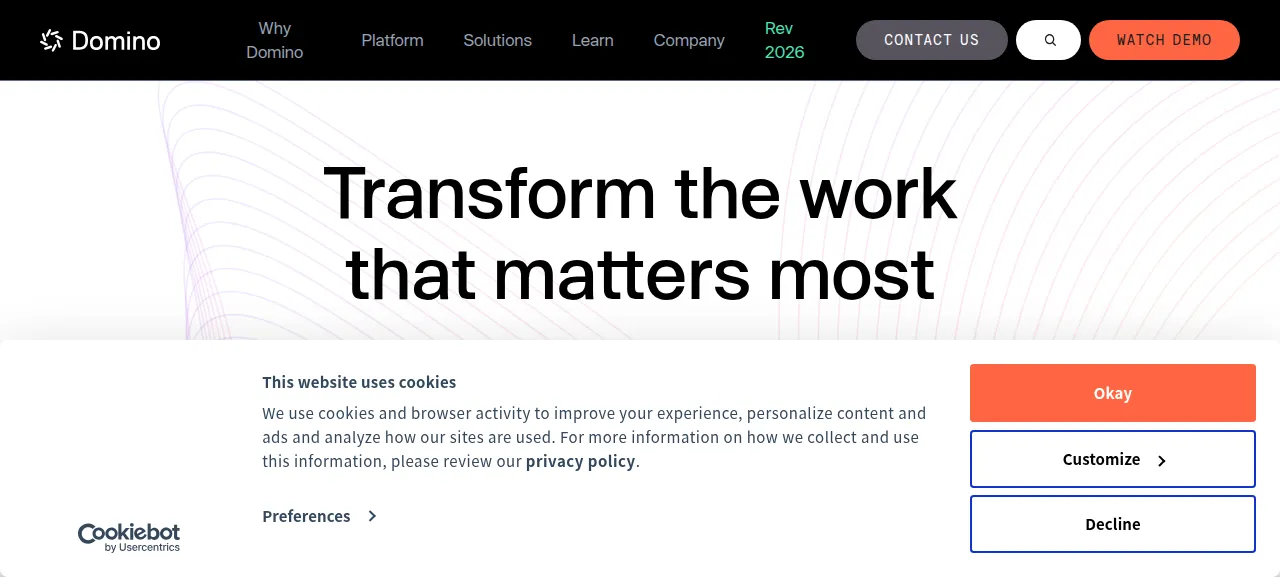Click the Transform the work headline
This screenshot has width=1280, height=577.
[640, 232]
